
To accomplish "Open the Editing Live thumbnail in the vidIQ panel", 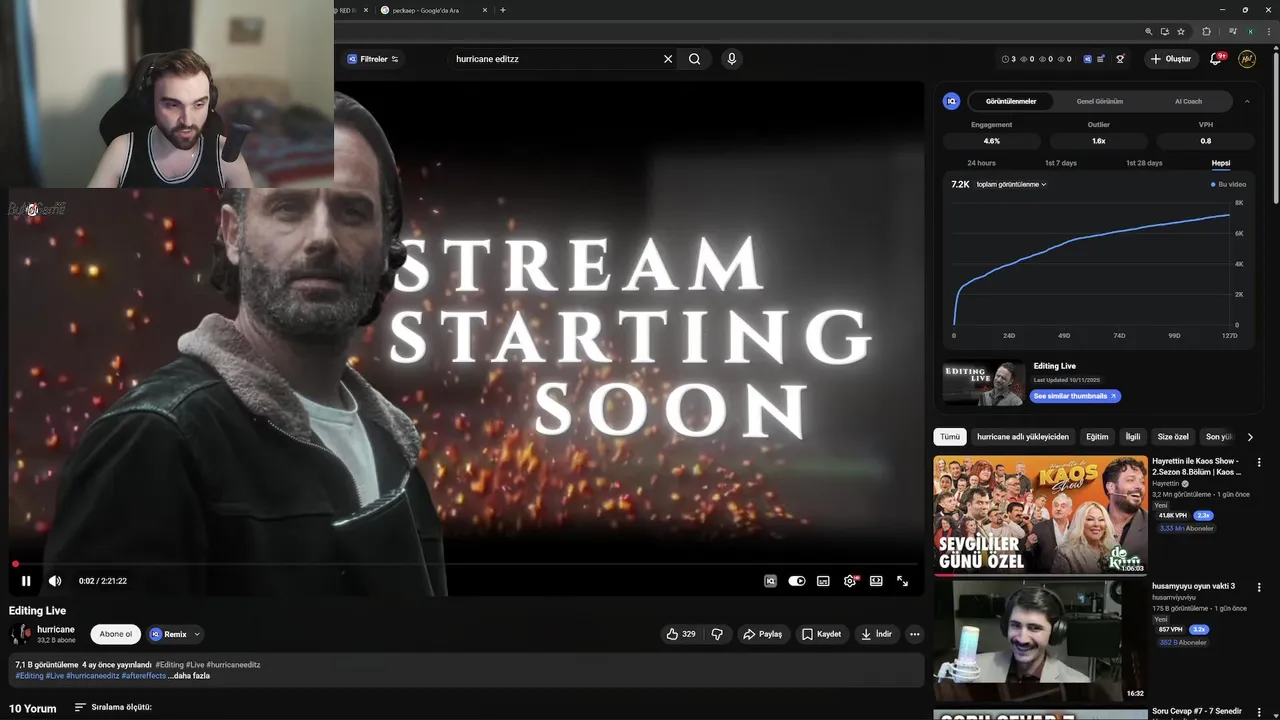I will tap(984, 383).
